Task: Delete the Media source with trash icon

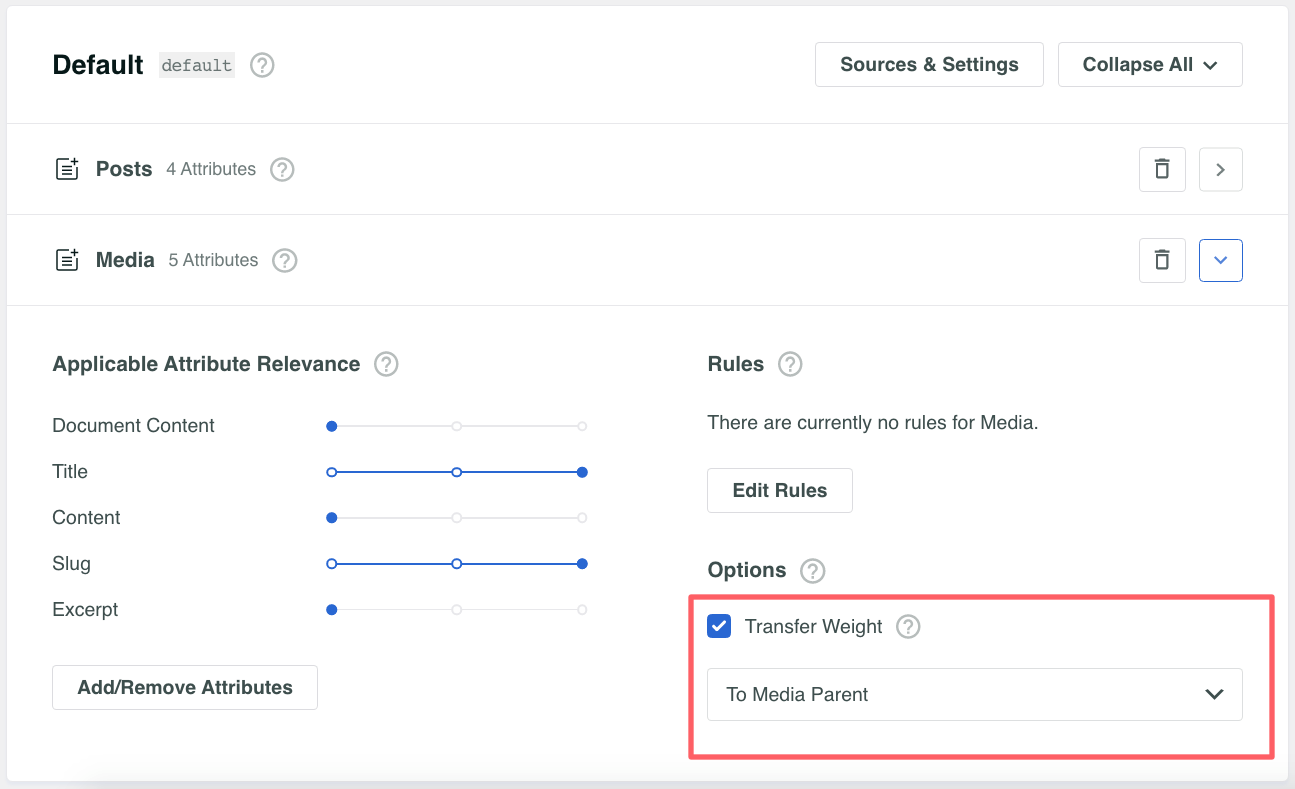Action: (1162, 261)
